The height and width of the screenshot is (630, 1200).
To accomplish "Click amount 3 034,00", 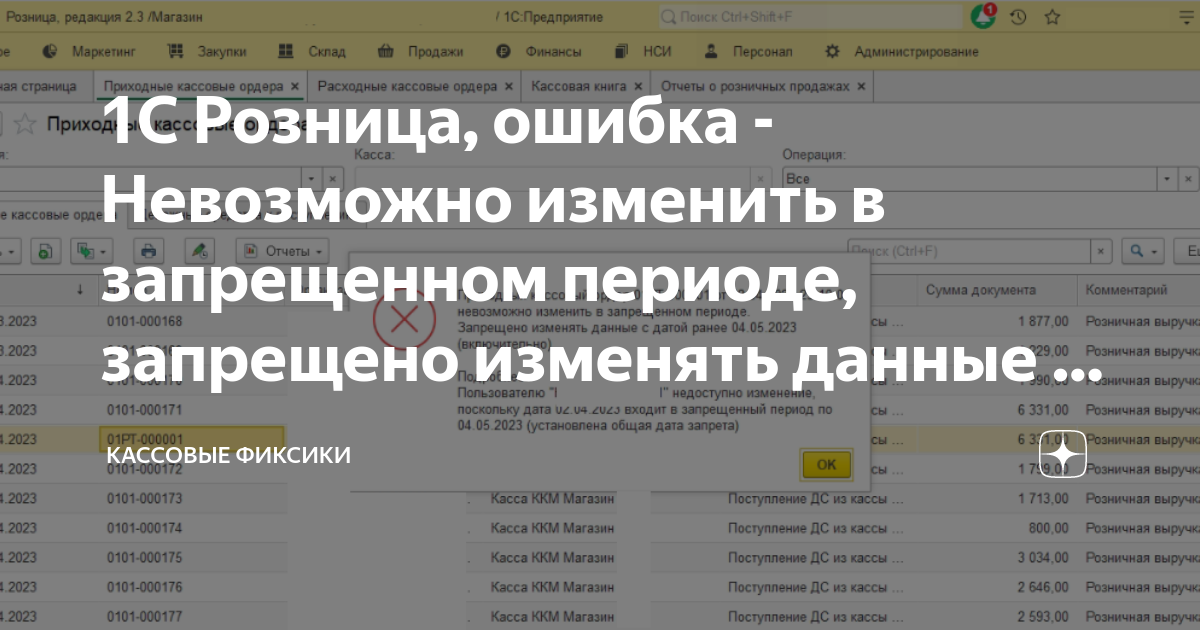I will [1043, 557].
